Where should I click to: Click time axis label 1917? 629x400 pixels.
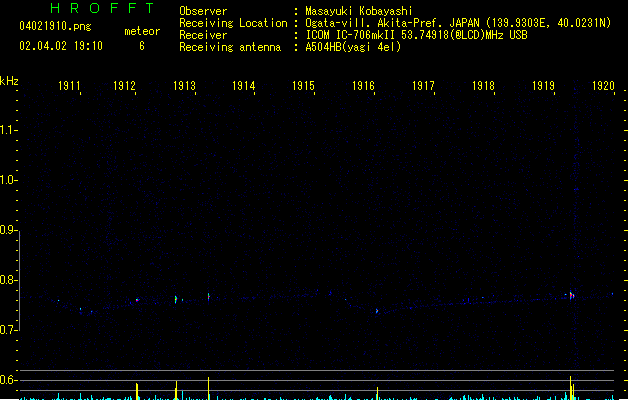click(x=423, y=86)
